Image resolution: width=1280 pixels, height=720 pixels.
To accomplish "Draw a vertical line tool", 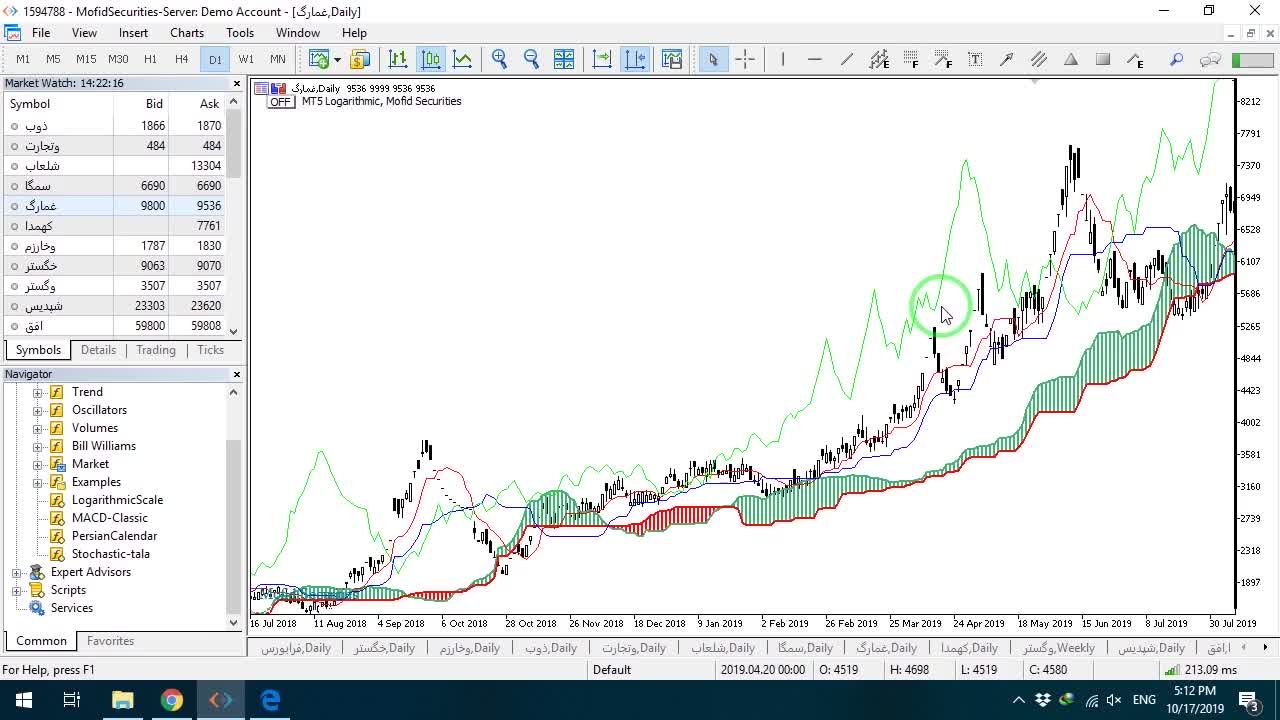I will click(783, 59).
